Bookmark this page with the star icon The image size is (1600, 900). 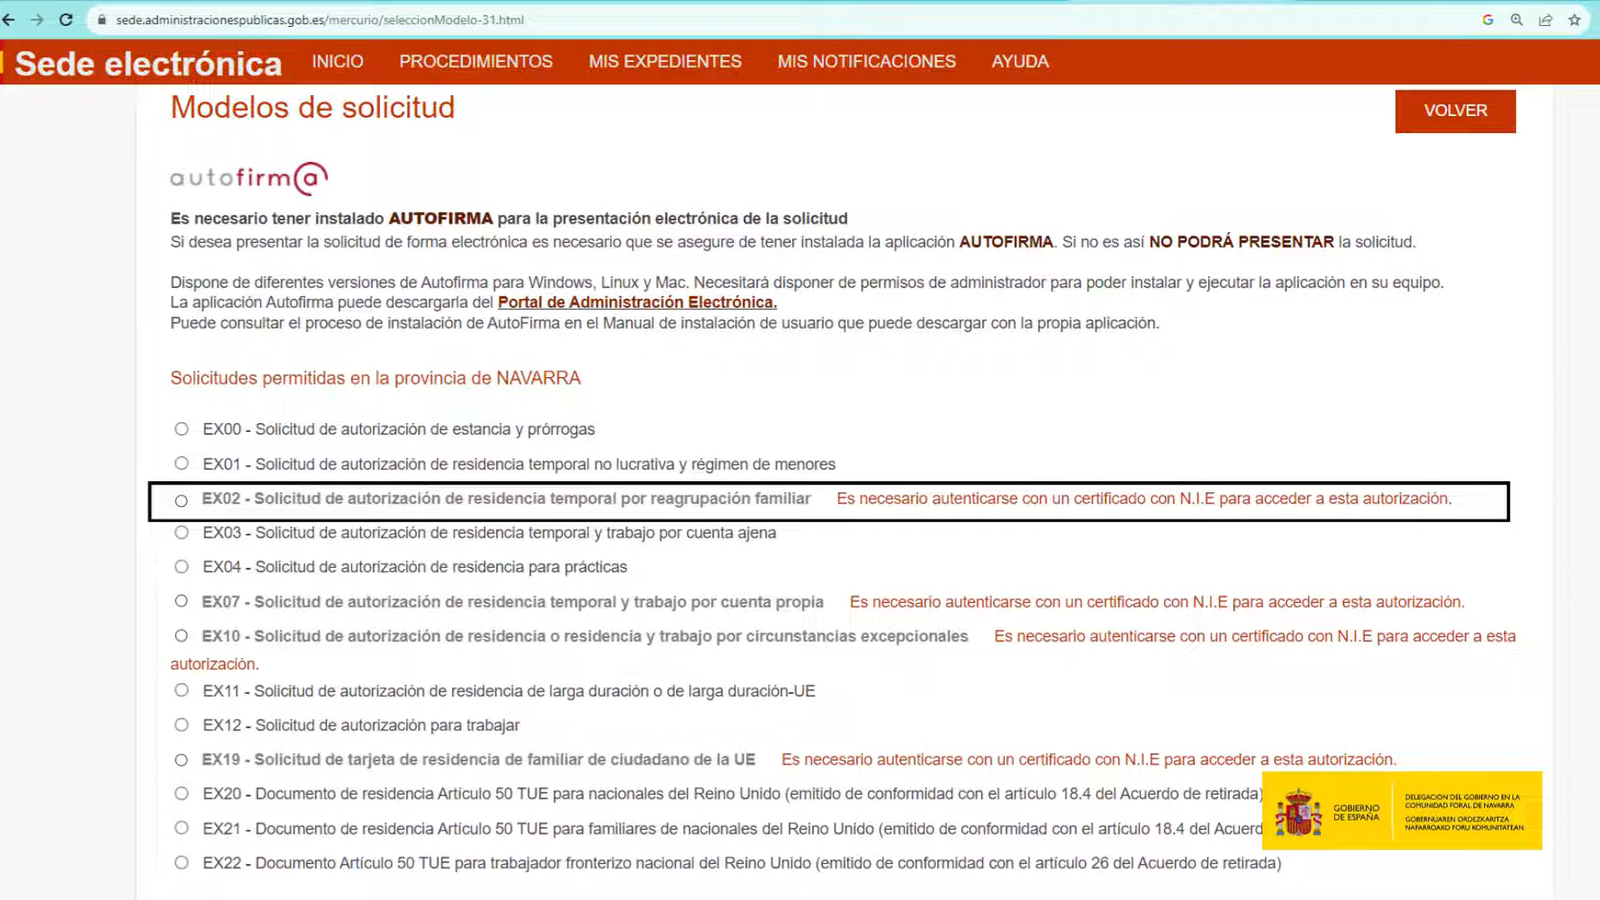coord(1575,20)
